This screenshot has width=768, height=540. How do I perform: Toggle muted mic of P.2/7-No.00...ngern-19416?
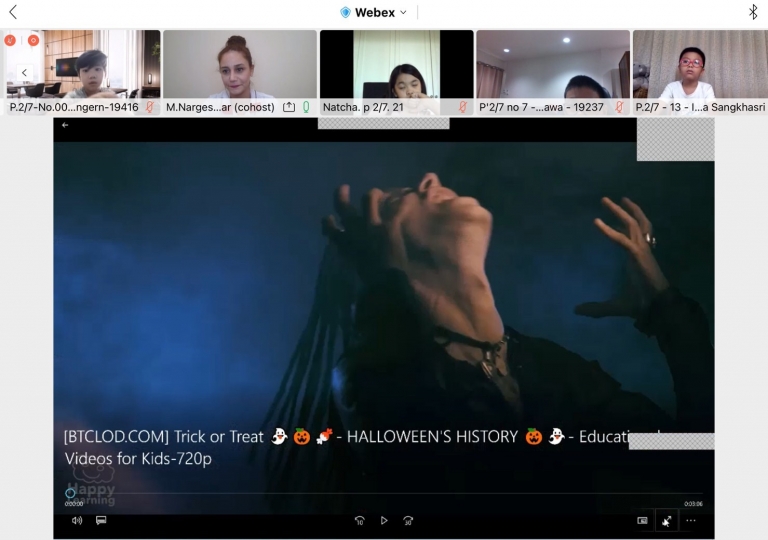pos(150,107)
